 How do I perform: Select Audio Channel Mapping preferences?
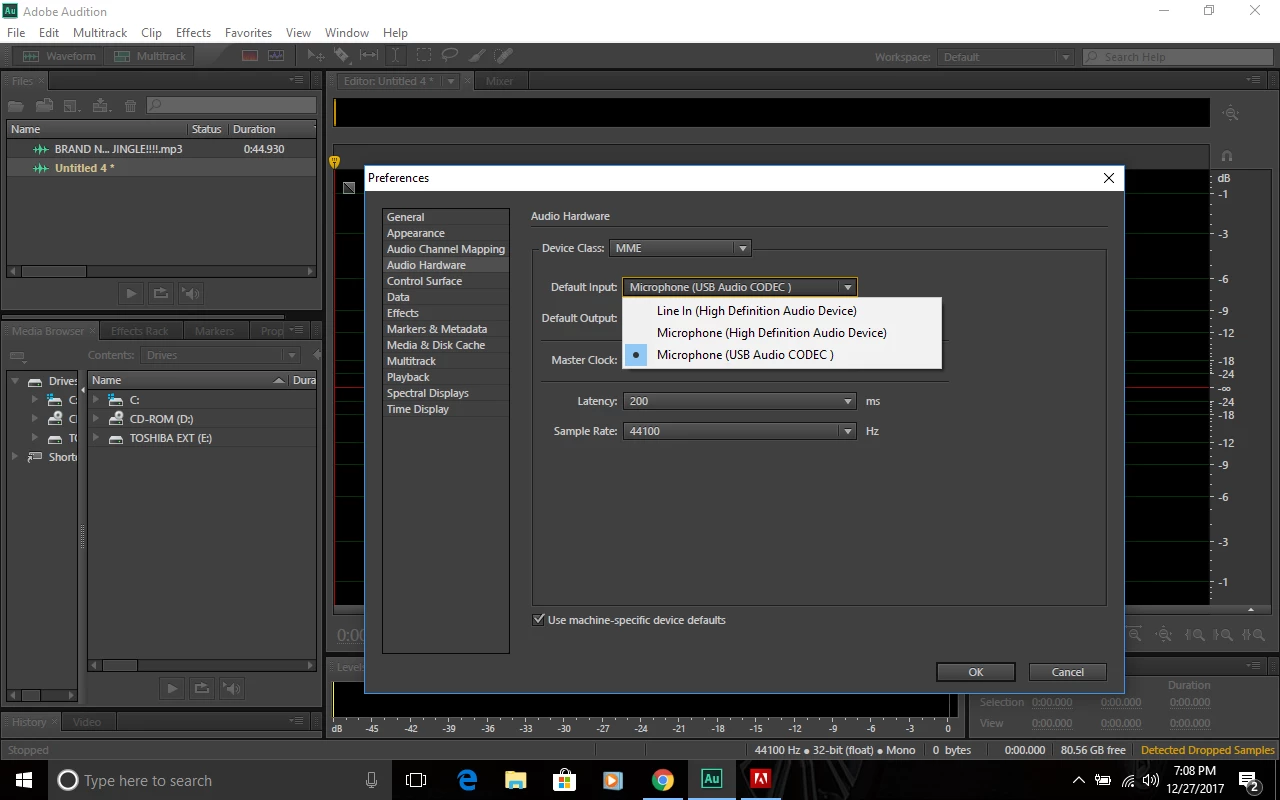(446, 249)
